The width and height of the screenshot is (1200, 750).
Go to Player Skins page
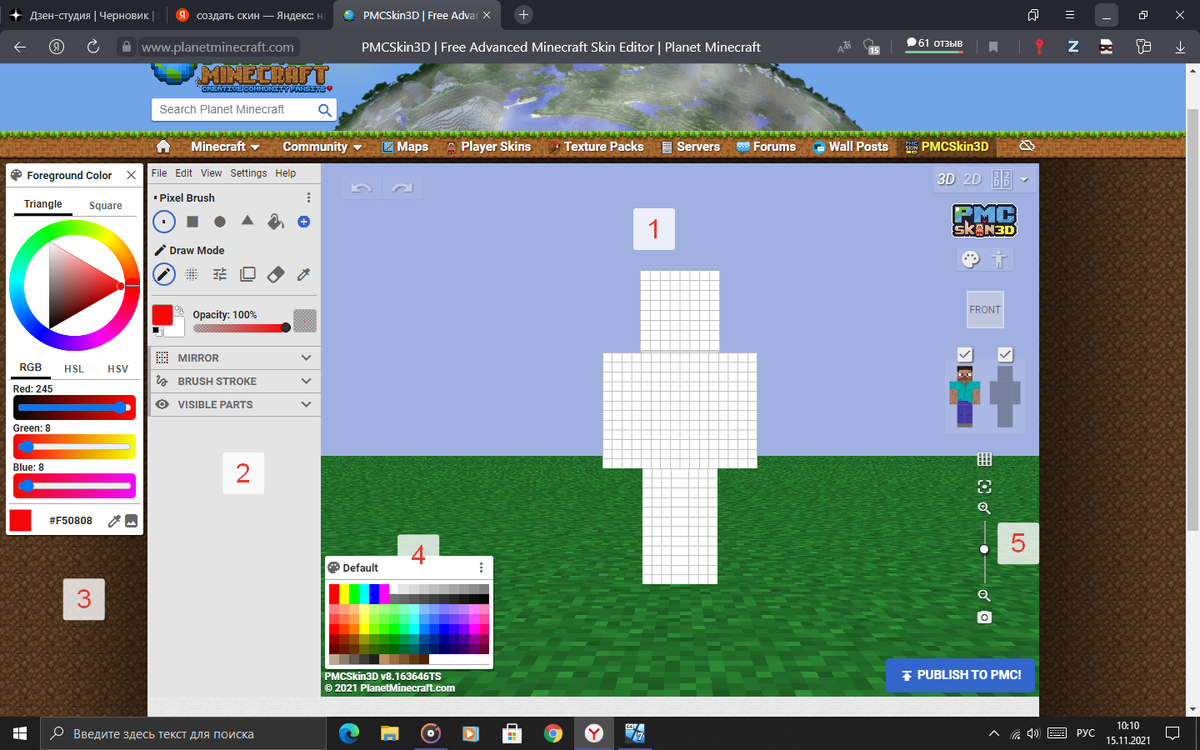(487, 146)
